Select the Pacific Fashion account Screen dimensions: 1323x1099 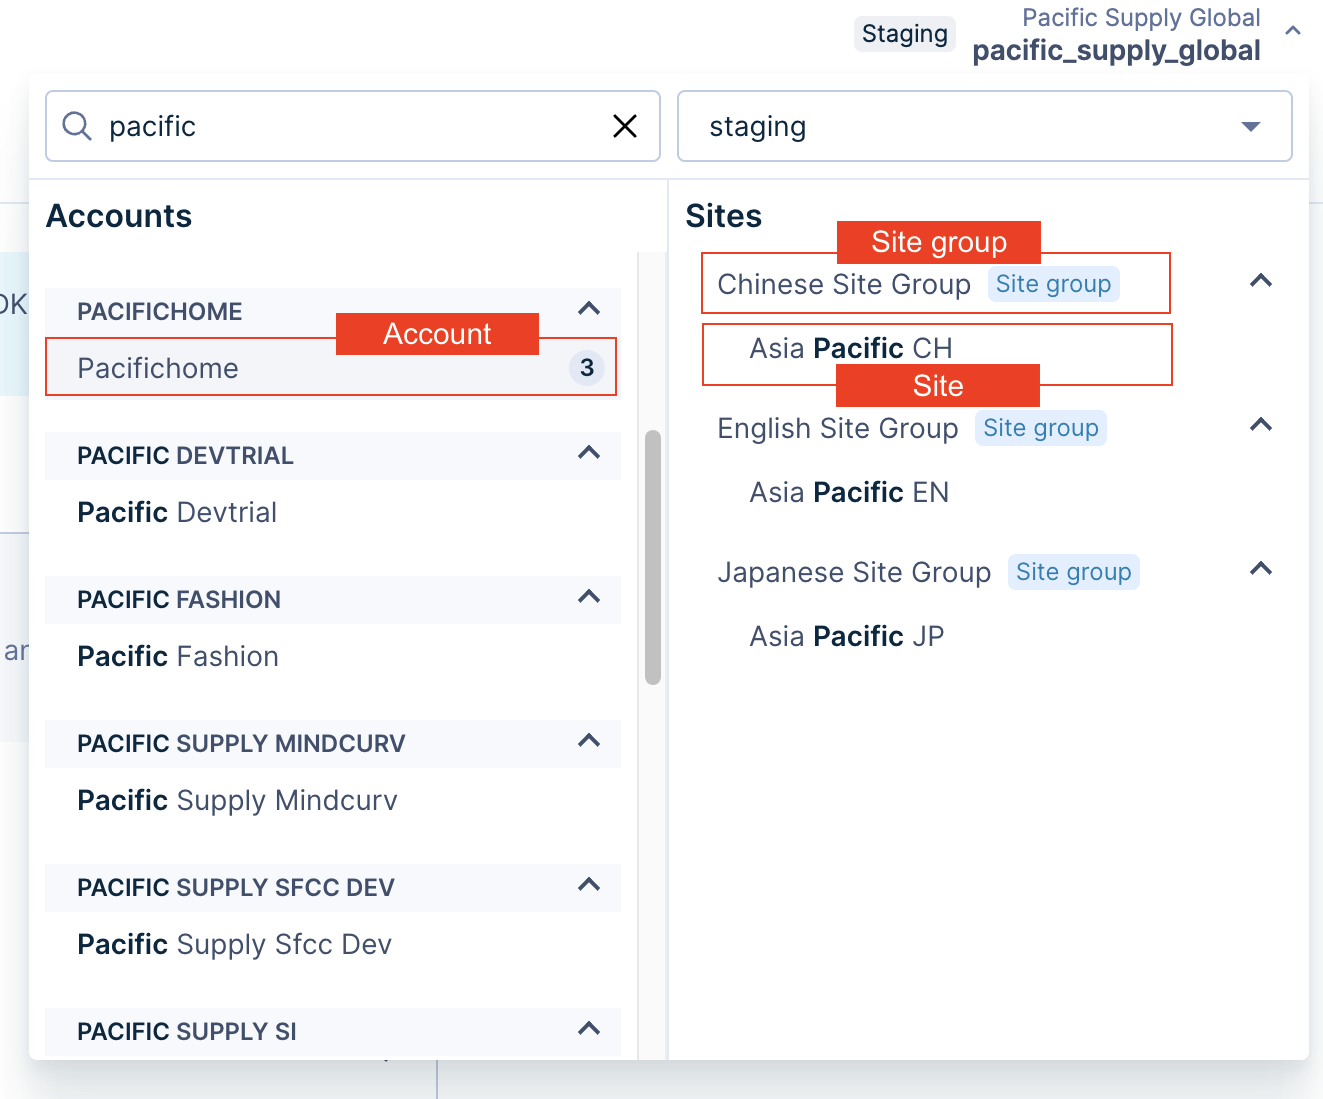(333, 656)
